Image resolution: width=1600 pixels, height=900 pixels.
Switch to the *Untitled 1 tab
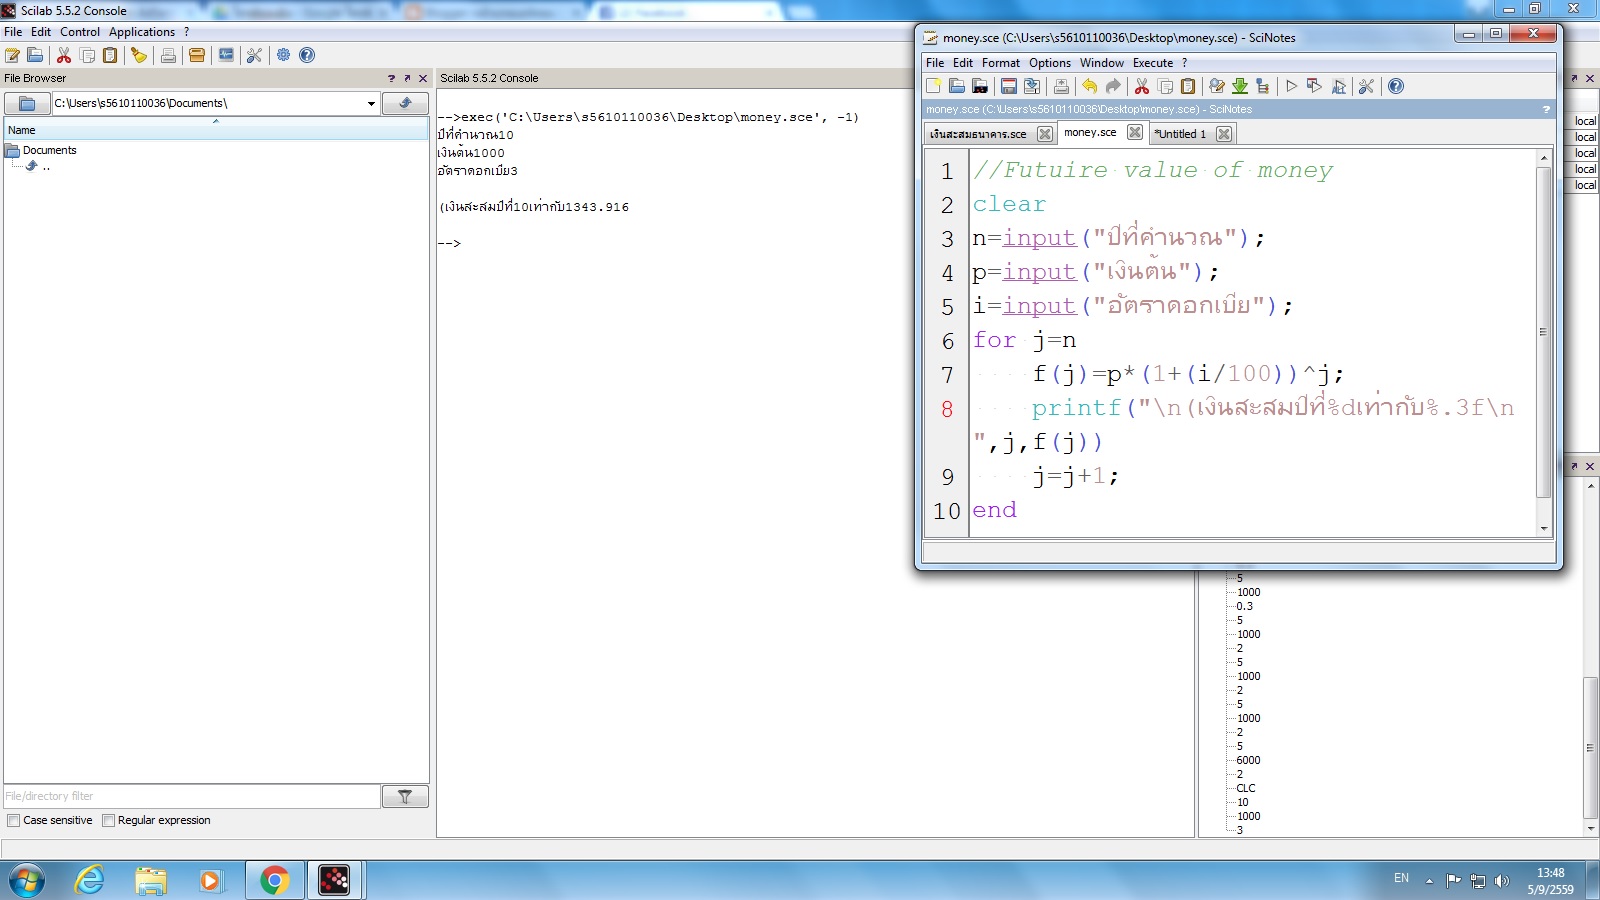pos(1180,134)
